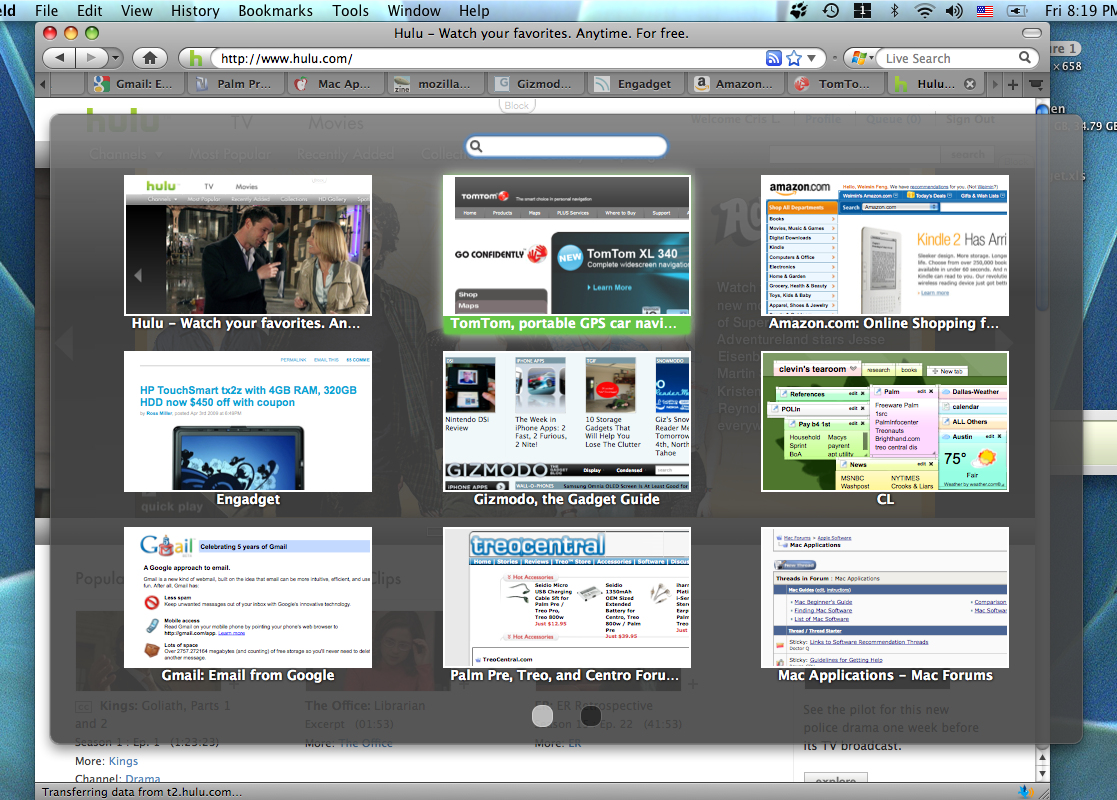Open the volume menu bar icon
Screen dimensions: 1117x800
(954, 11)
